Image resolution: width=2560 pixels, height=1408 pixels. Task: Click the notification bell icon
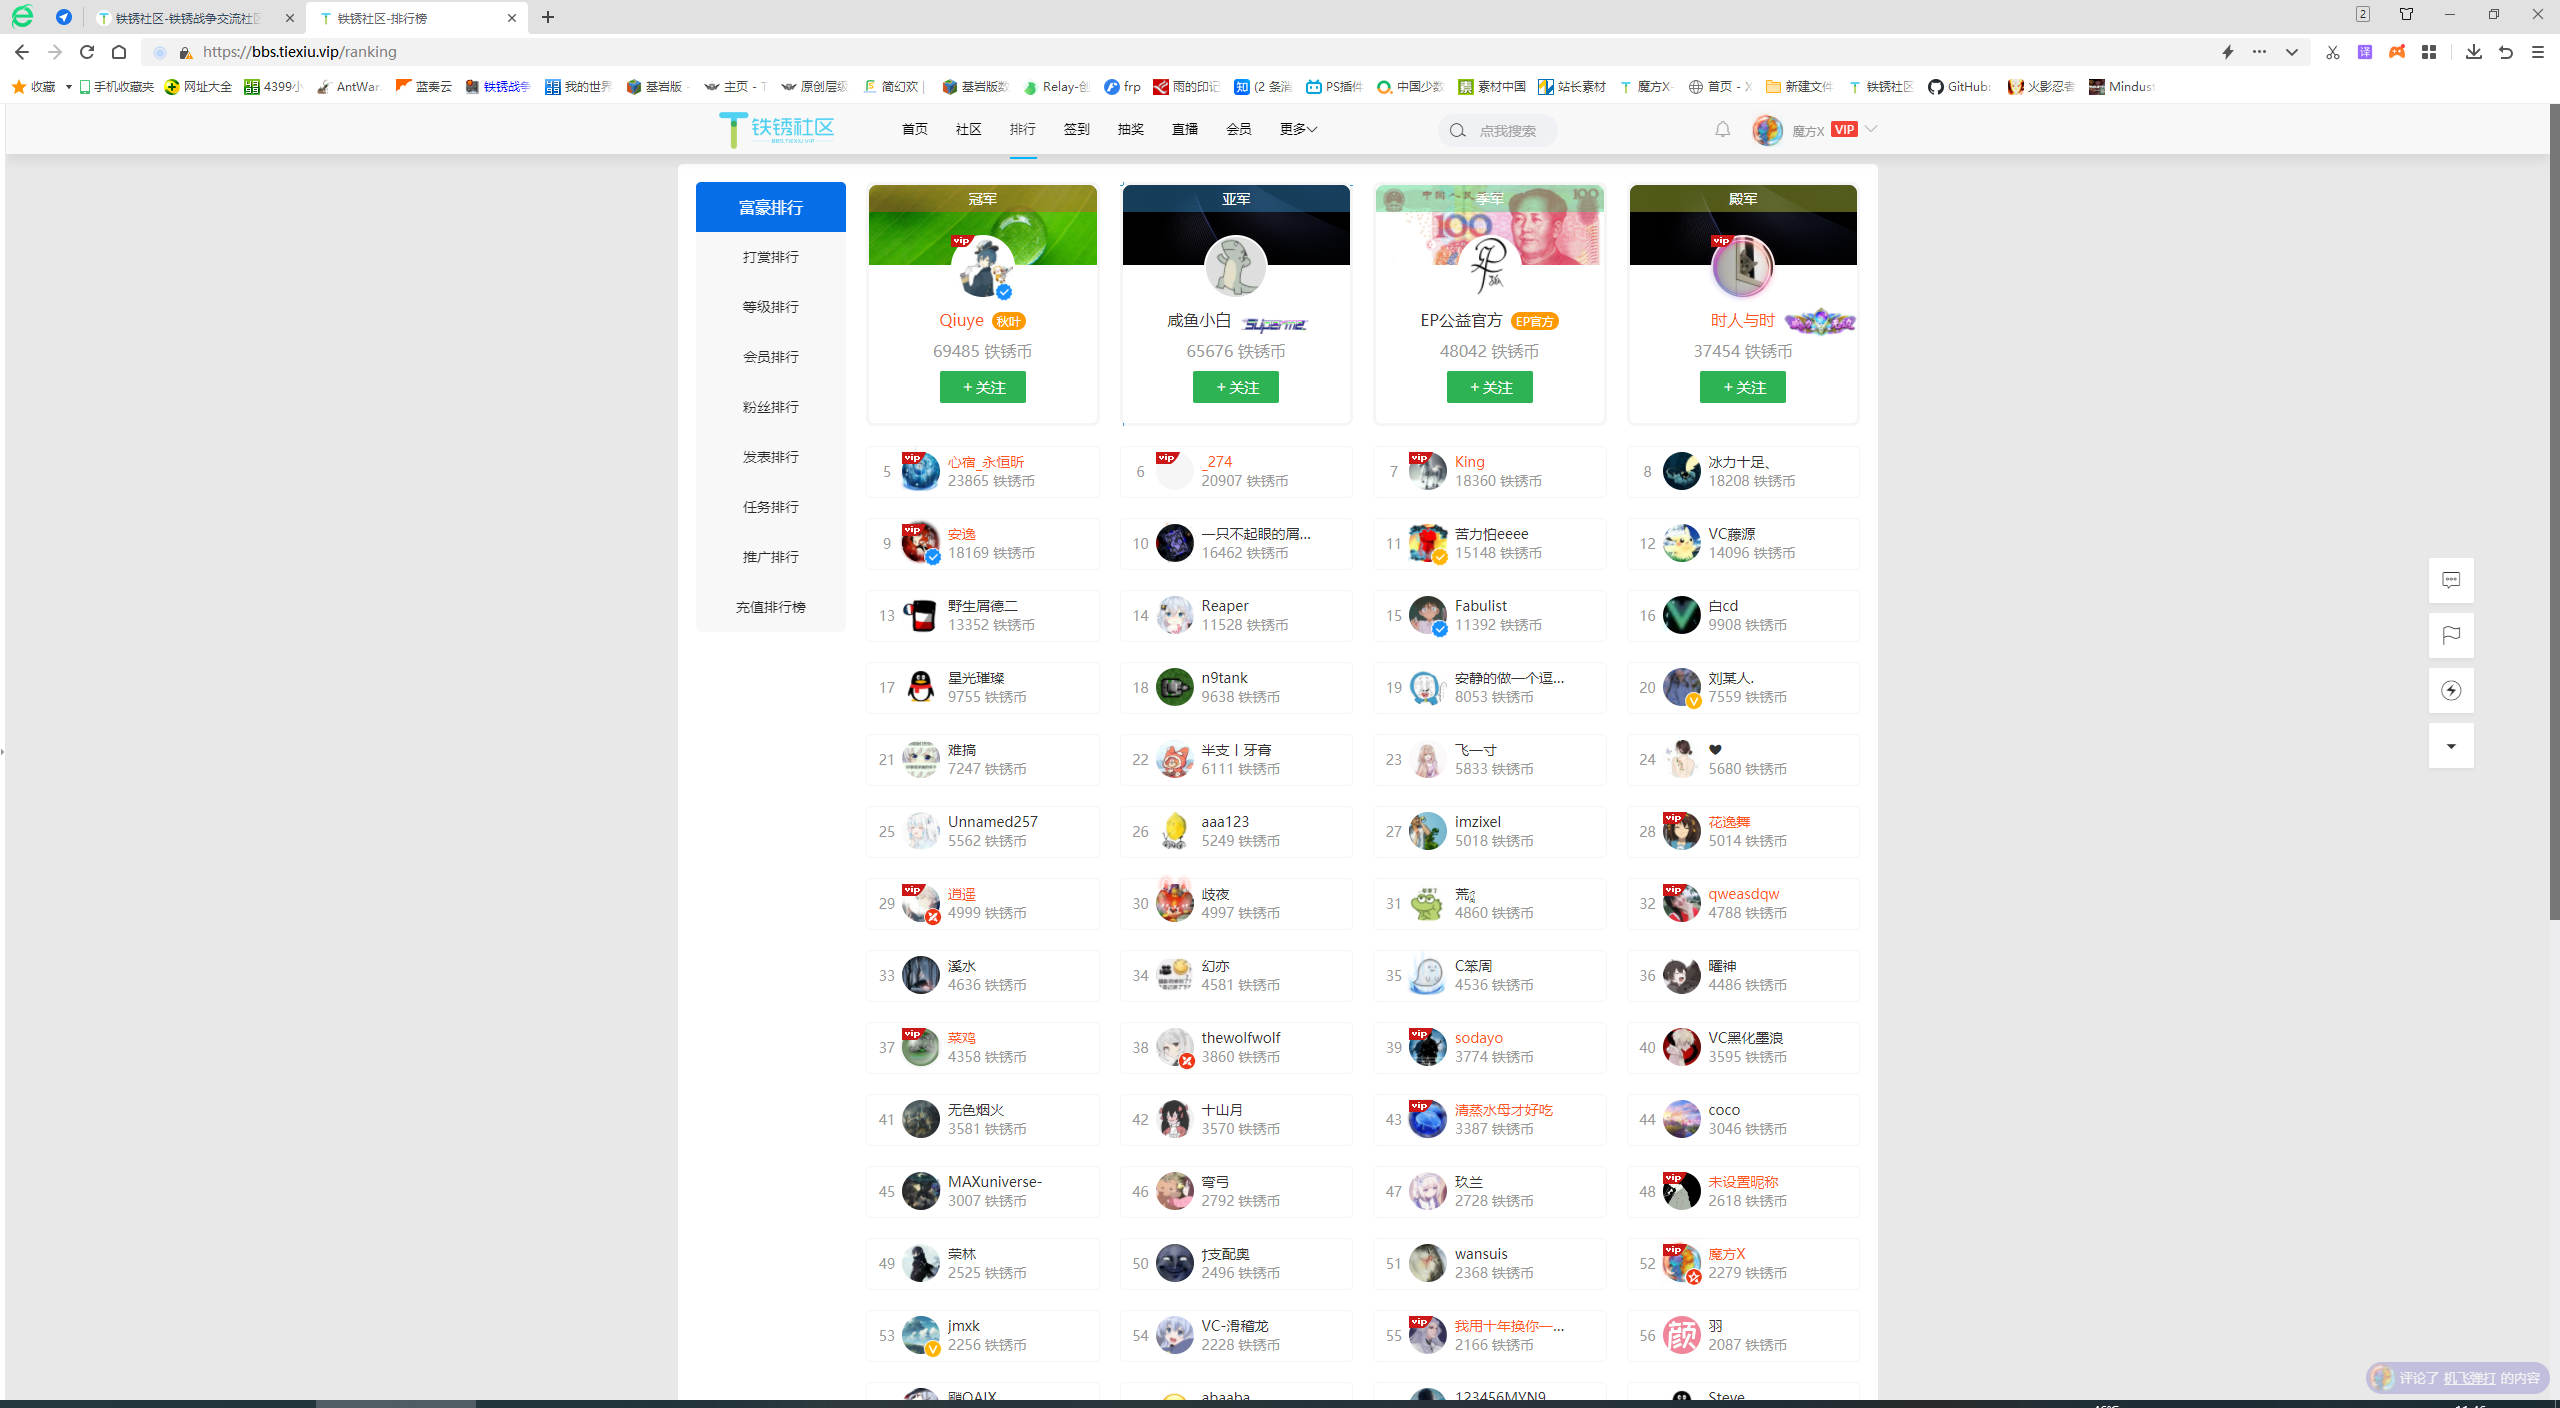point(1722,130)
